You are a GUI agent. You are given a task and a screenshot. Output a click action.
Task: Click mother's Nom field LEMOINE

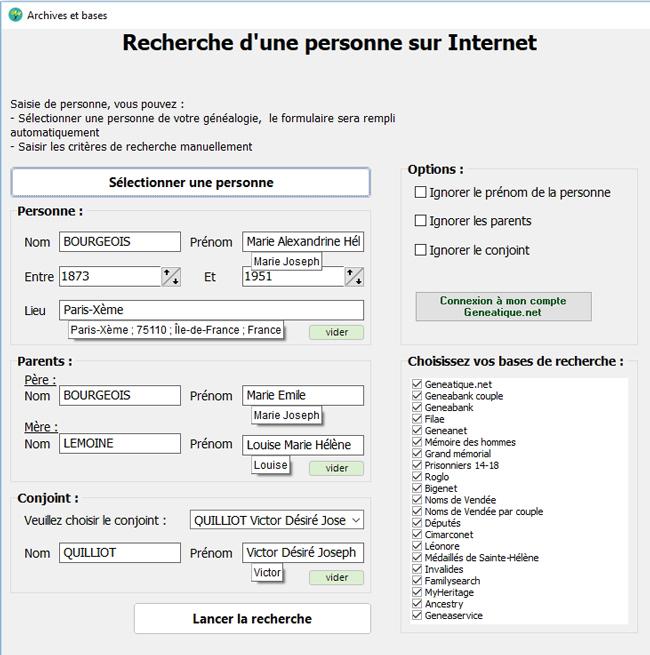pyautogui.click(x=120, y=443)
